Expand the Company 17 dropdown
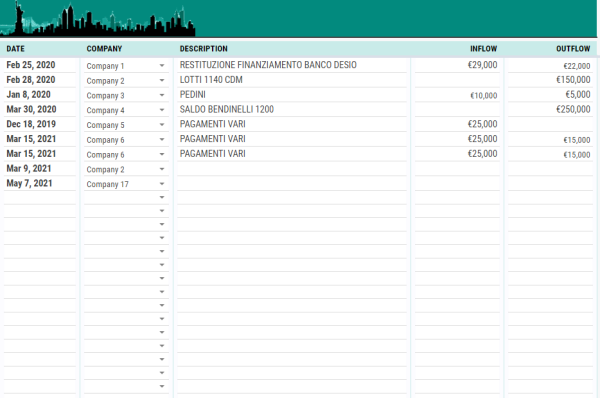This screenshot has width=600, height=398. 162,184
